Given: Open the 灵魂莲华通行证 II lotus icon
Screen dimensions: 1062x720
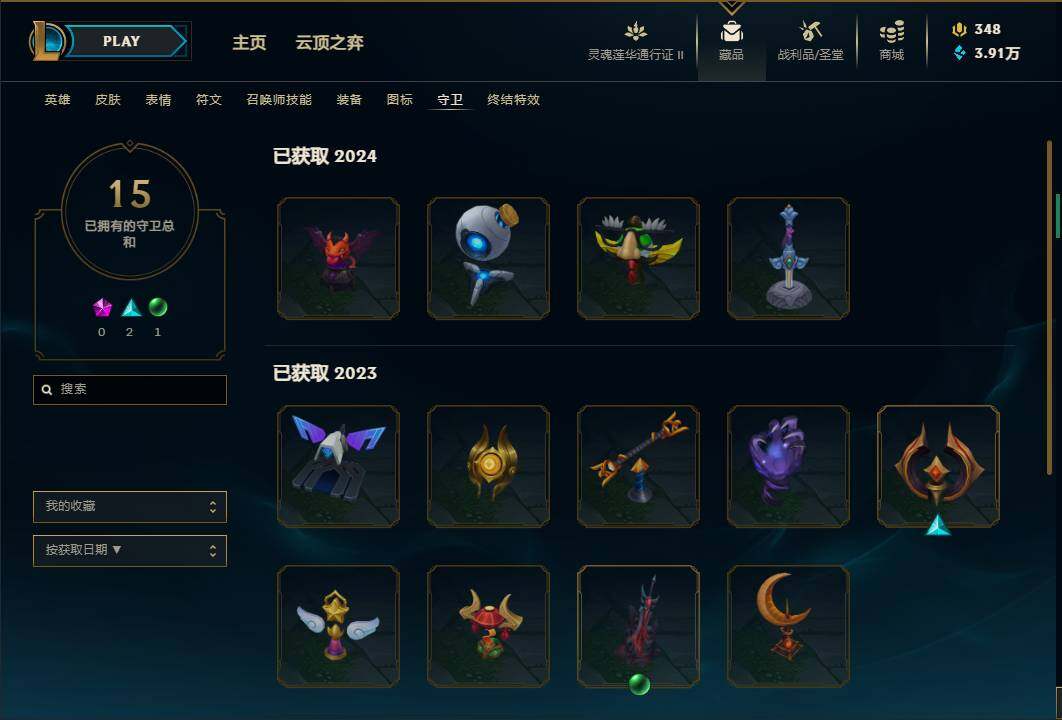Looking at the screenshot, I should tap(635, 32).
